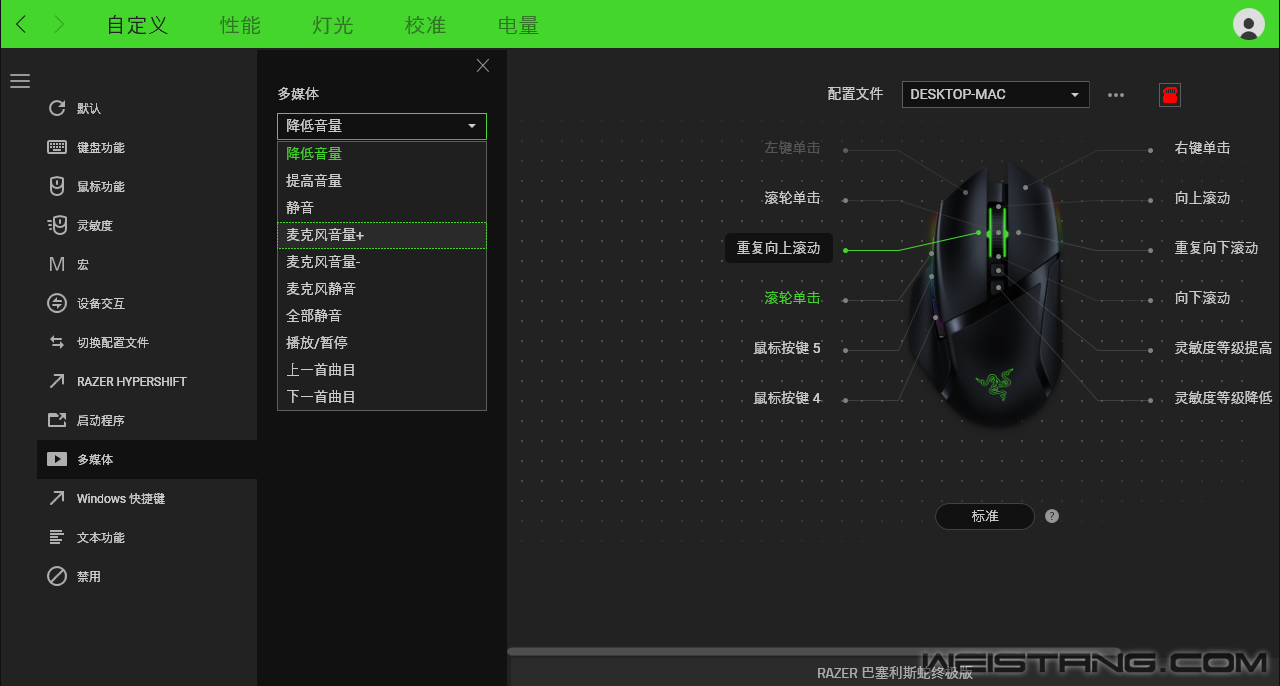Viewport: 1280px width, 686px height.
Task: Click the 重复向上滚动 button label
Action: click(778, 248)
